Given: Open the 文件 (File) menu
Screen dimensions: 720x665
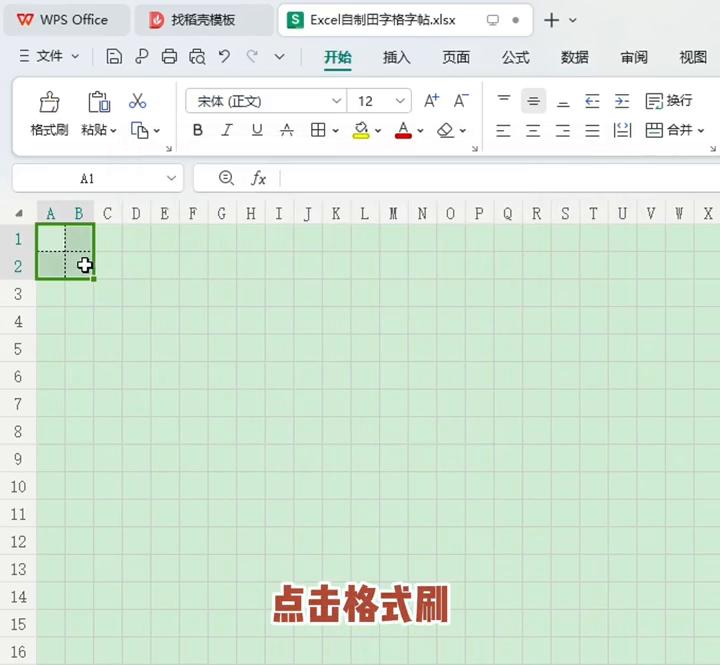Looking at the screenshot, I should pos(49,57).
